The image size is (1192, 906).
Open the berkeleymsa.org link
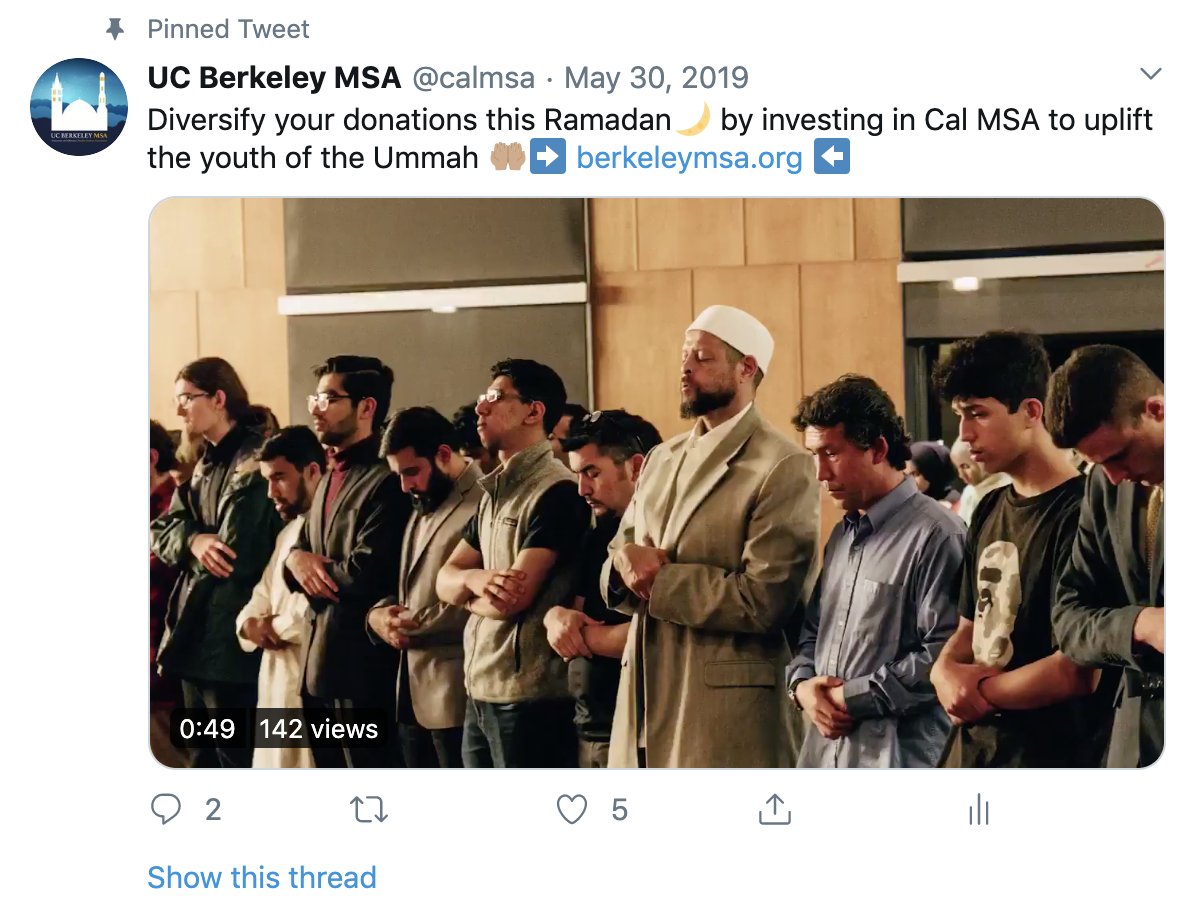(689, 158)
